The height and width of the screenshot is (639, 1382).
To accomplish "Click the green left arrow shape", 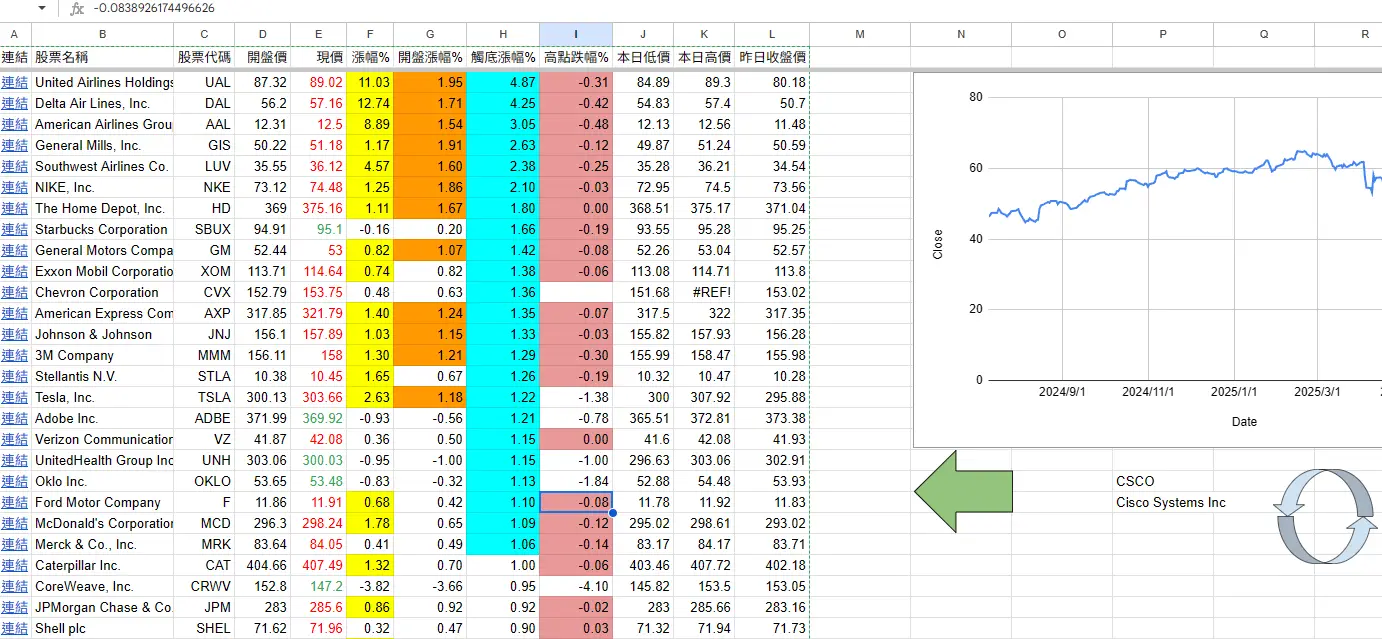I will click(x=964, y=491).
